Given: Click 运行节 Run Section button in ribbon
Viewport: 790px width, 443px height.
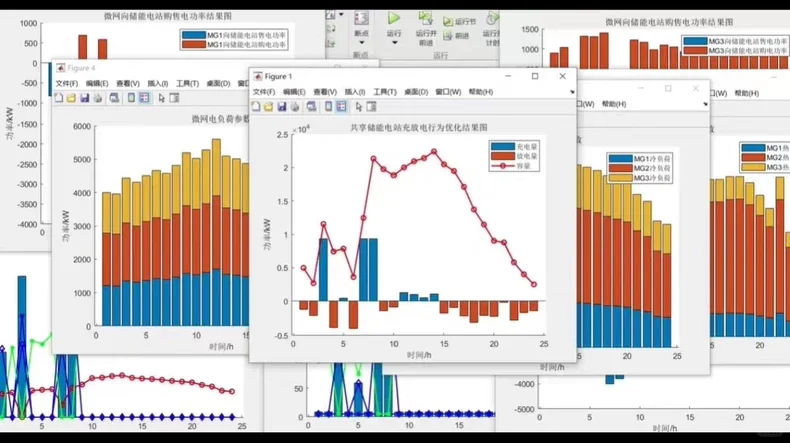Looking at the screenshot, I should tap(459, 22).
